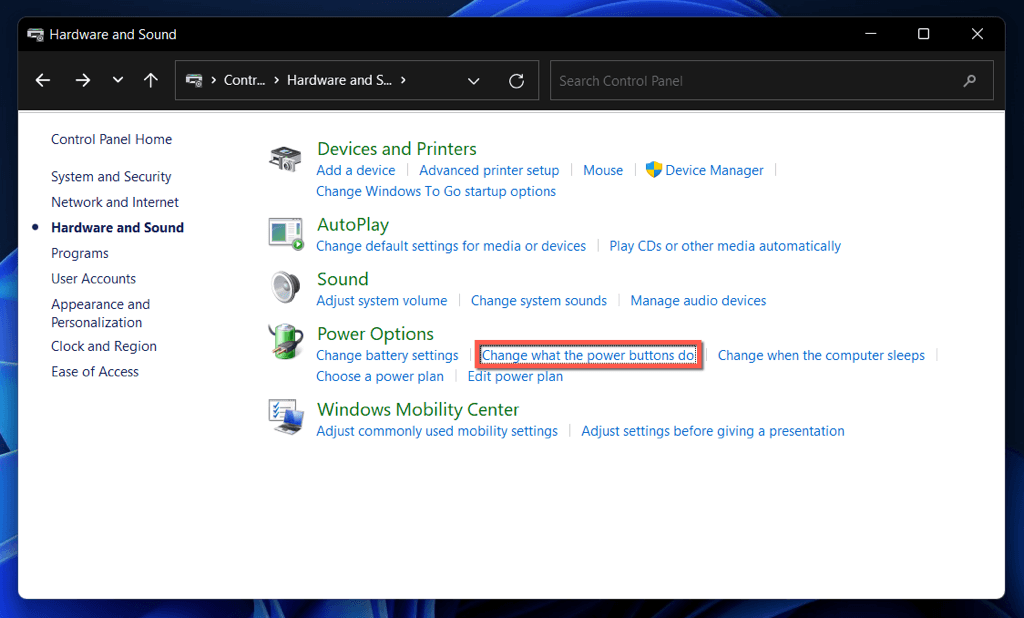
Task: Open Device Manager link
Action: [x=714, y=171]
